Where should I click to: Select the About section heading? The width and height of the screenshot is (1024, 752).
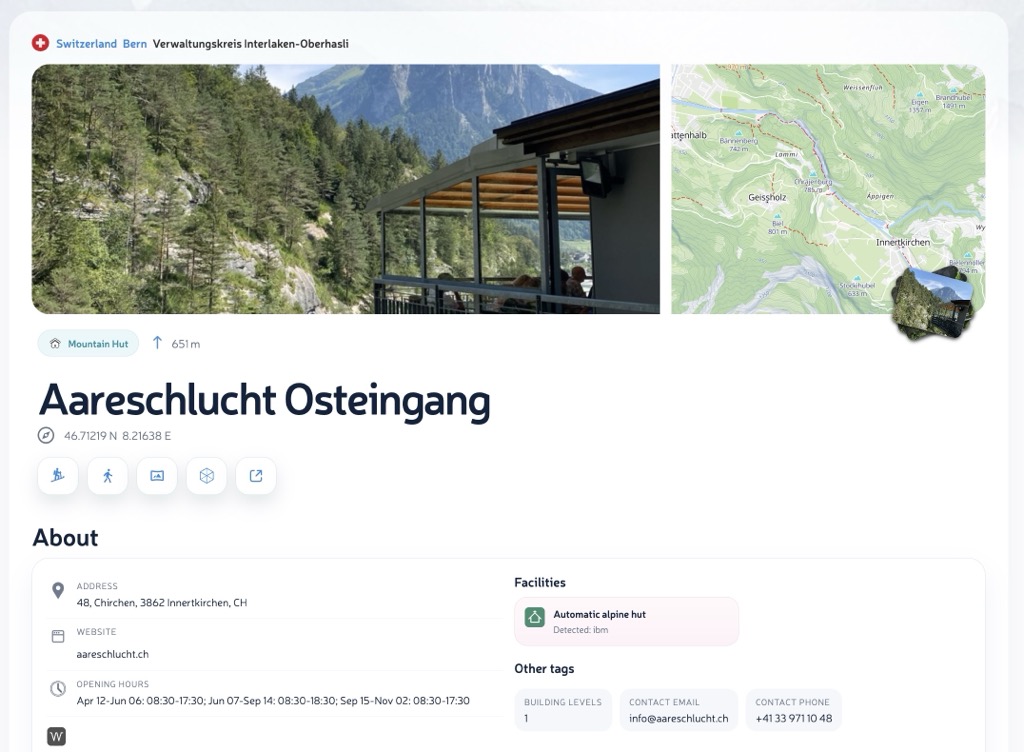[65, 537]
